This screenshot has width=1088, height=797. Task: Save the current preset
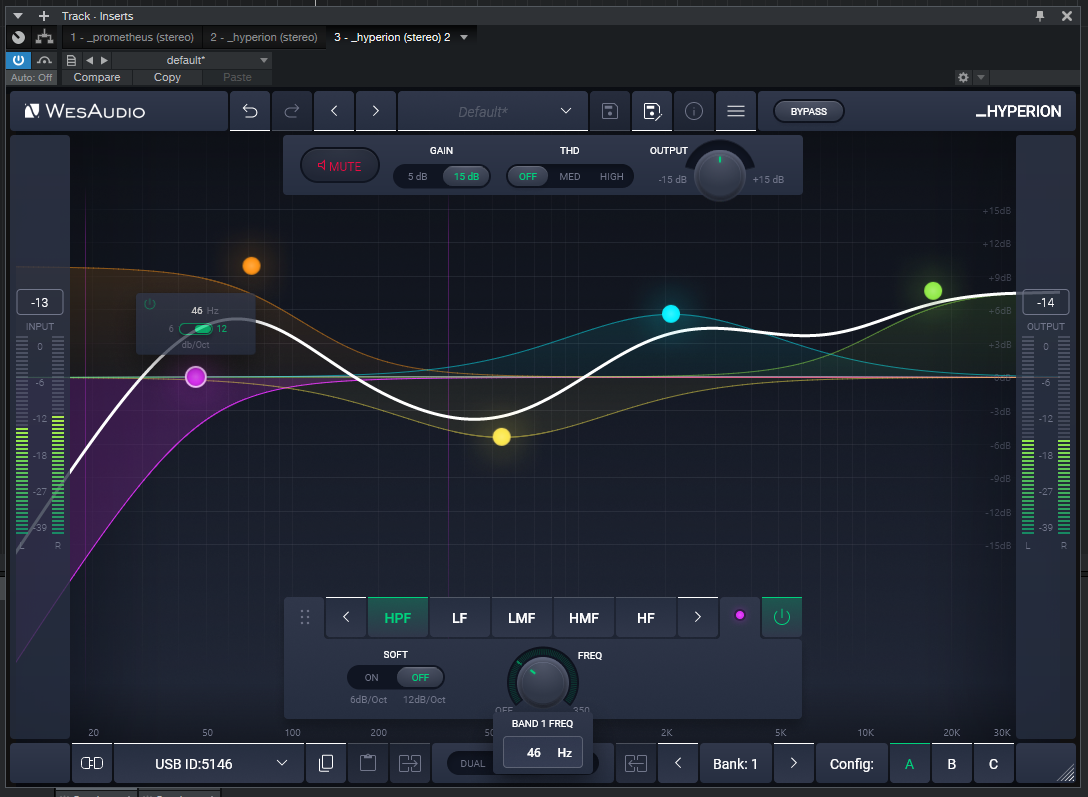[x=609, y=111]
